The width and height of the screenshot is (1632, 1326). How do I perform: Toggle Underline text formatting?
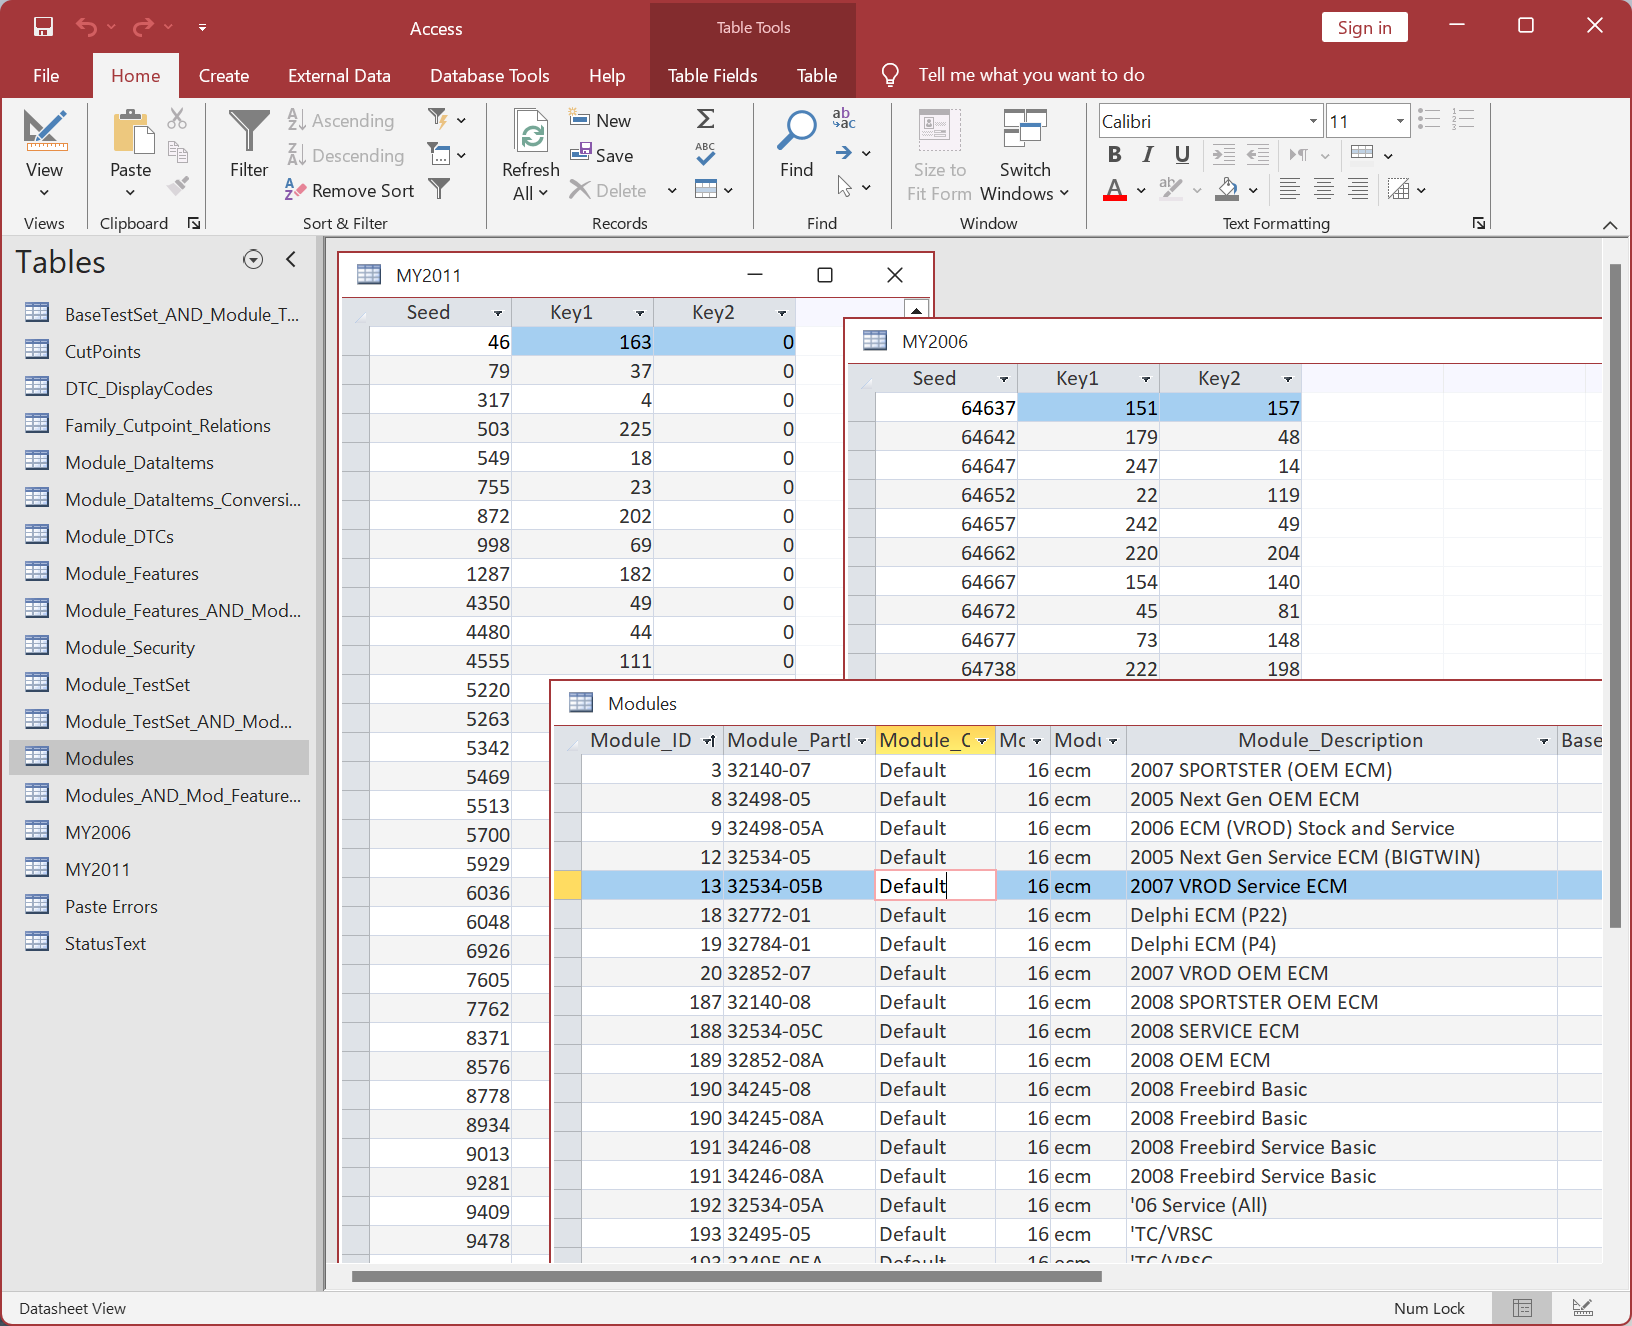(x=1182, y=154)
